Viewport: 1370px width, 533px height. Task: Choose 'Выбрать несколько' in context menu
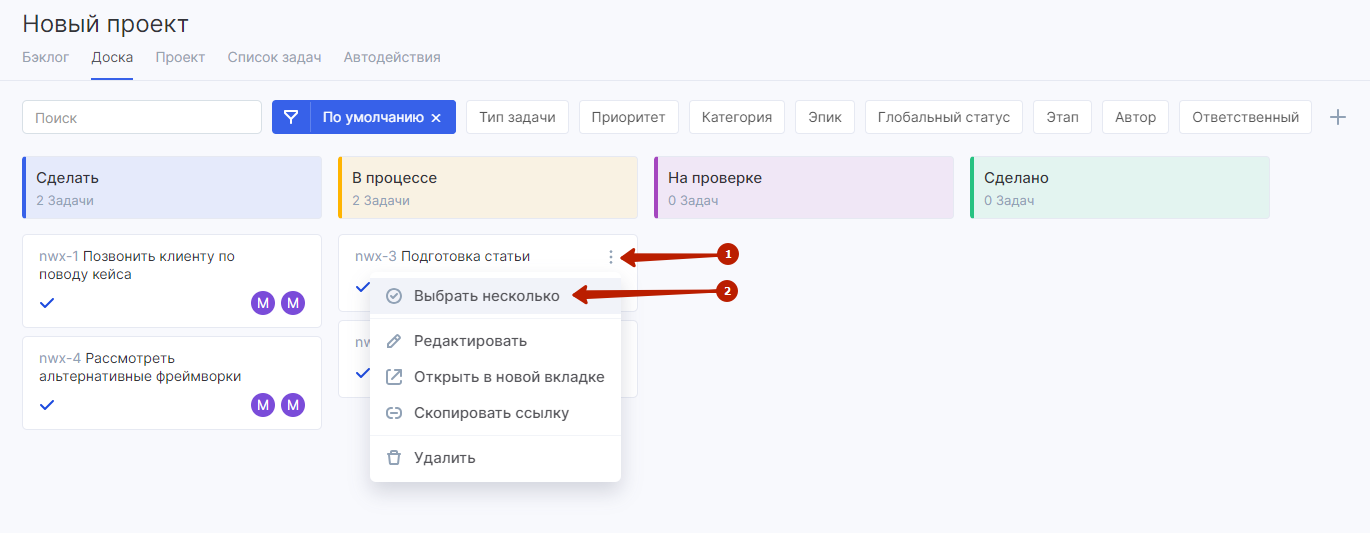click(x=486, y=296)
